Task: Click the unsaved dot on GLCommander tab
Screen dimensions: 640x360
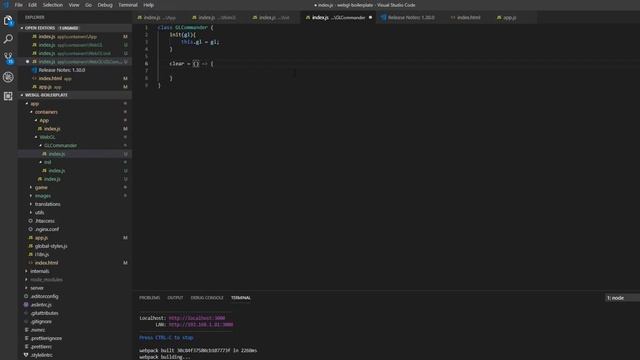Action: click(370, 18)
